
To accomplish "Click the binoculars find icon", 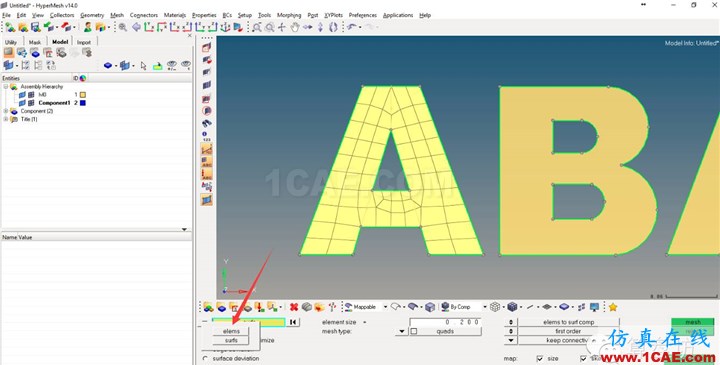I will click(206, 123).
